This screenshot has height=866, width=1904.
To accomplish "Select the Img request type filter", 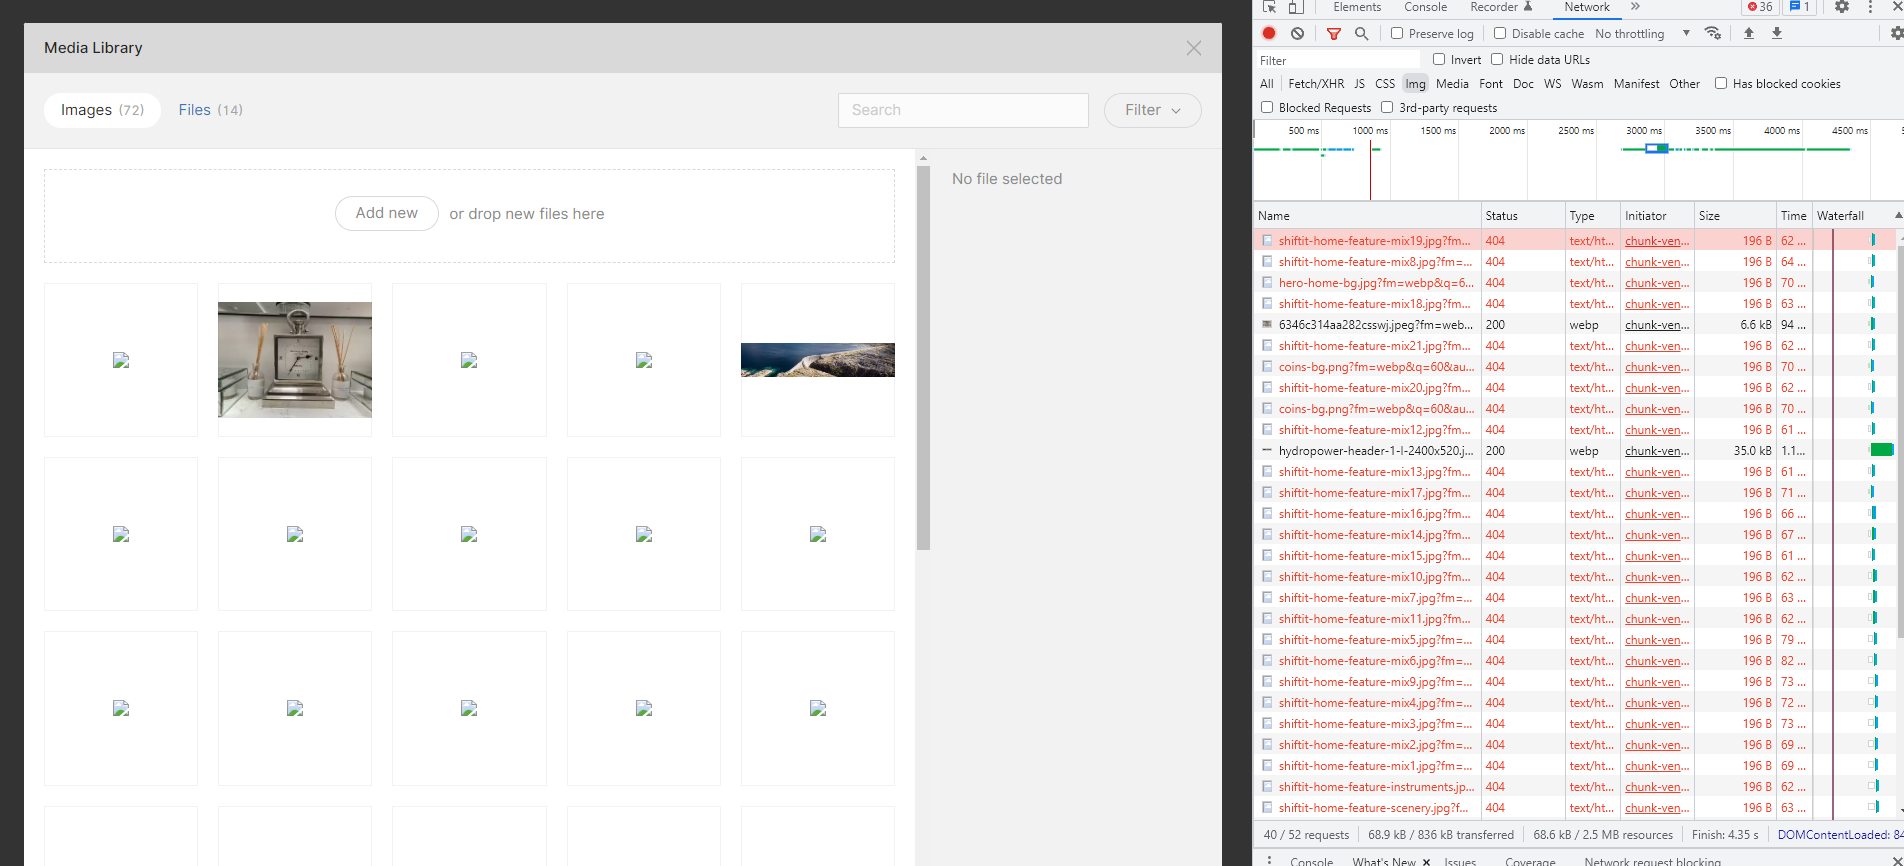I will point(1415,84).
